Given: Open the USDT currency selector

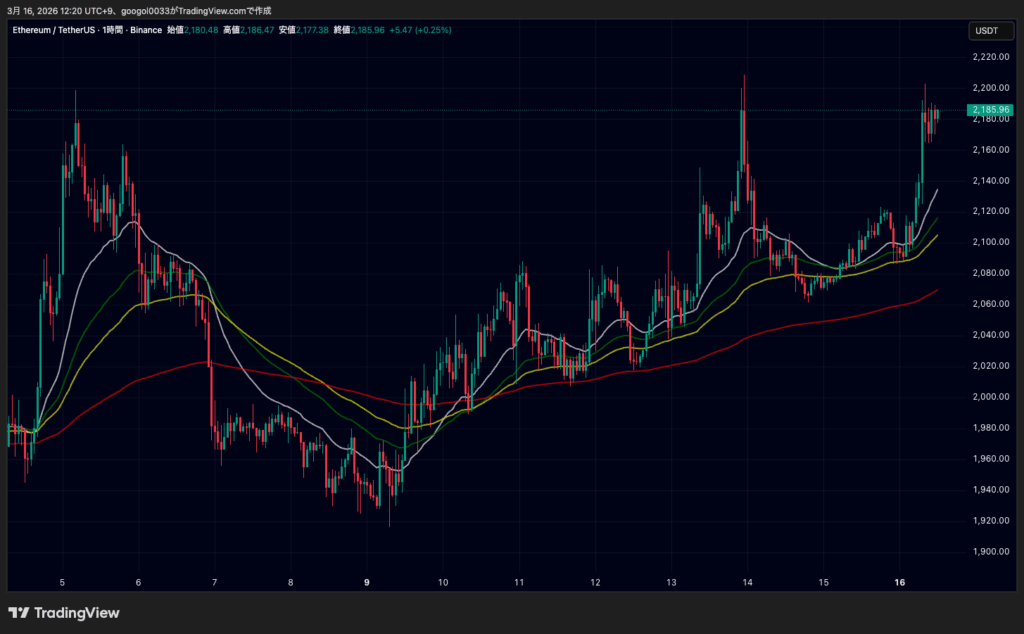Looking at the screenshot, I should pos(986,31).
